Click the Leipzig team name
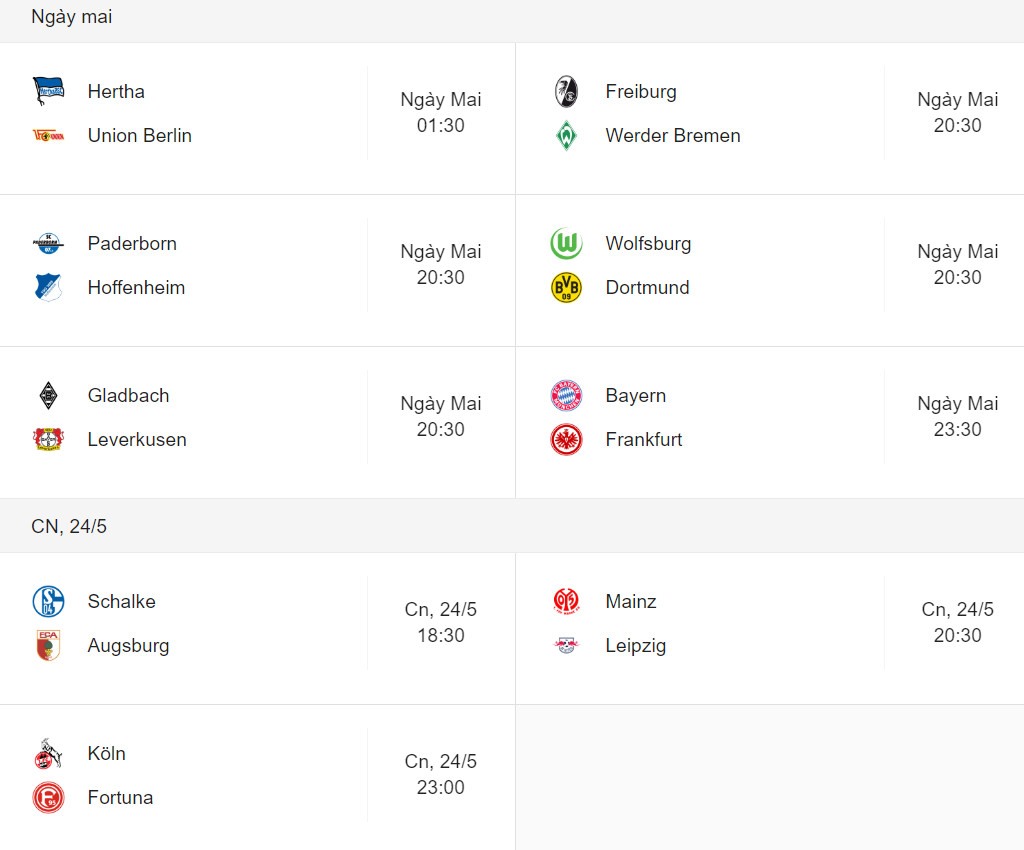Viewport: 1024px width, 850px height. coord(635,646)
